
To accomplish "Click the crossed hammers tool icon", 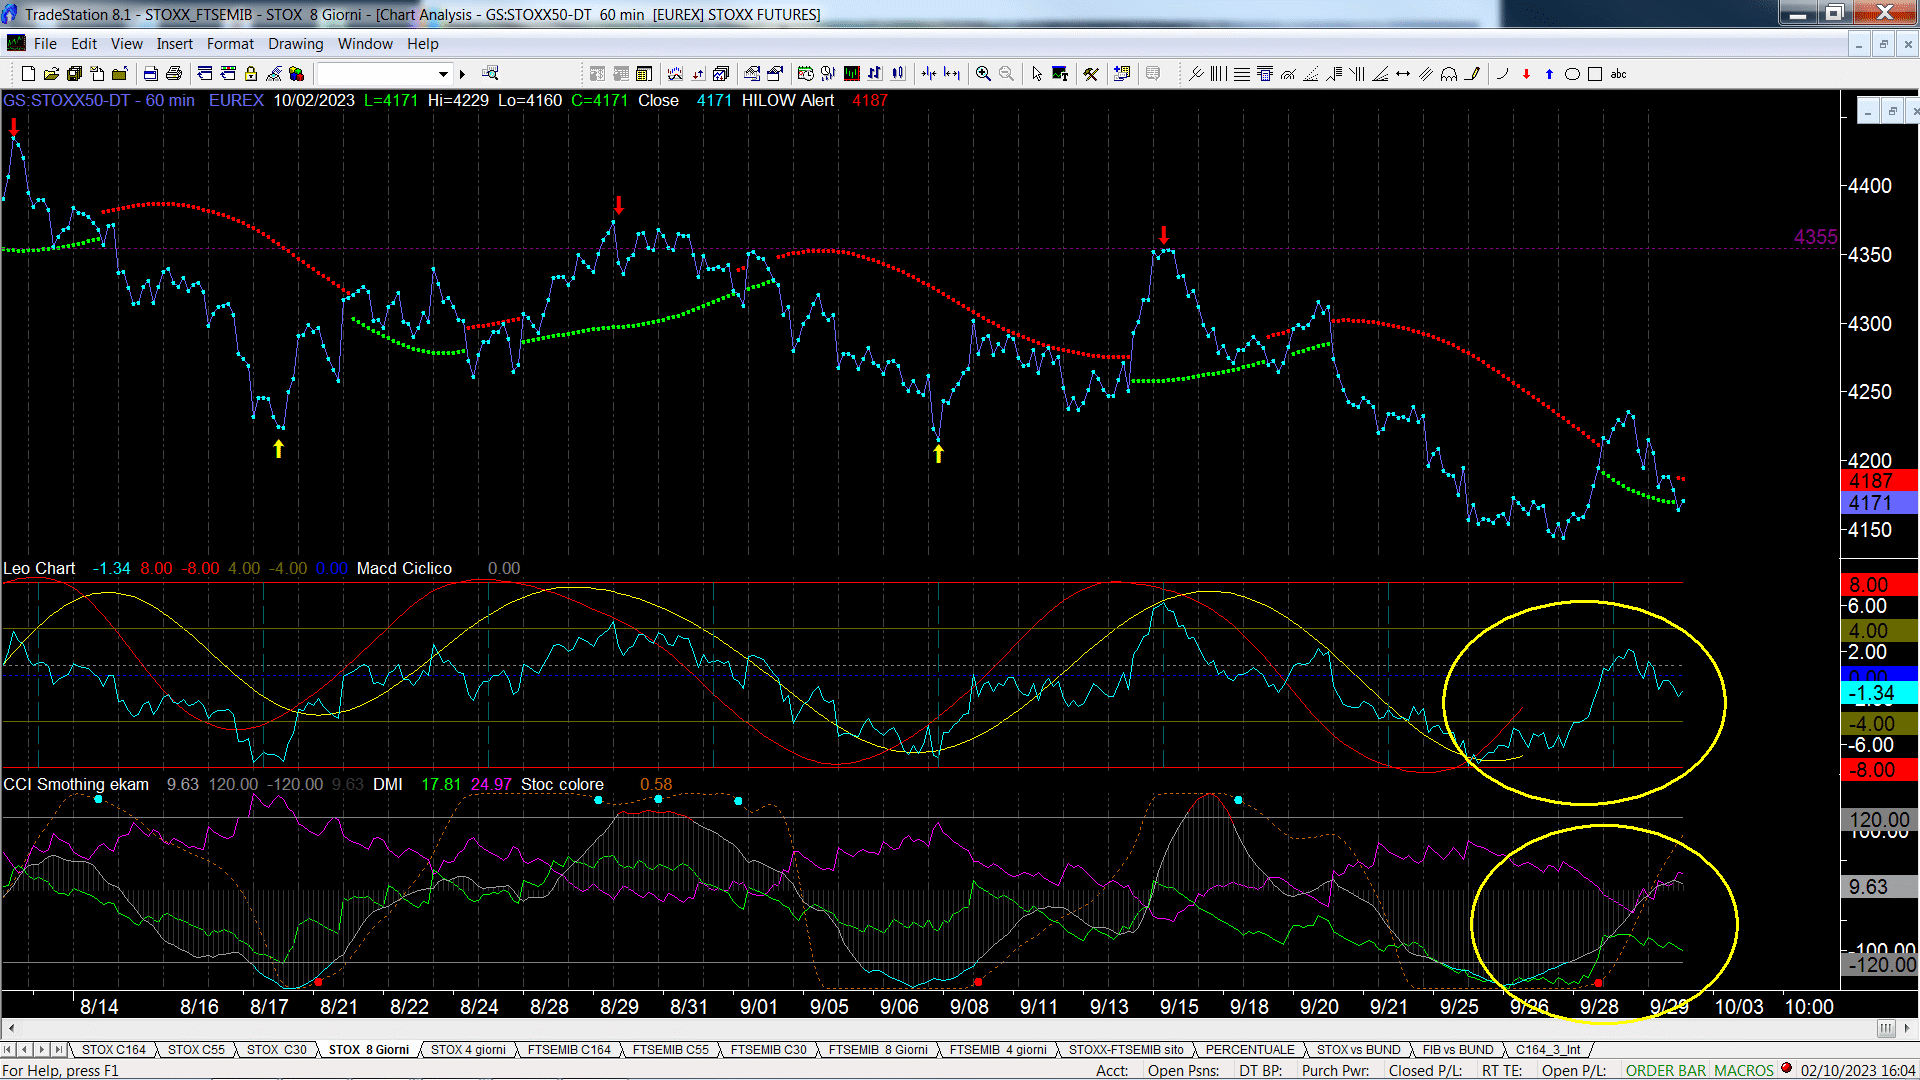I will [1091, 74].
